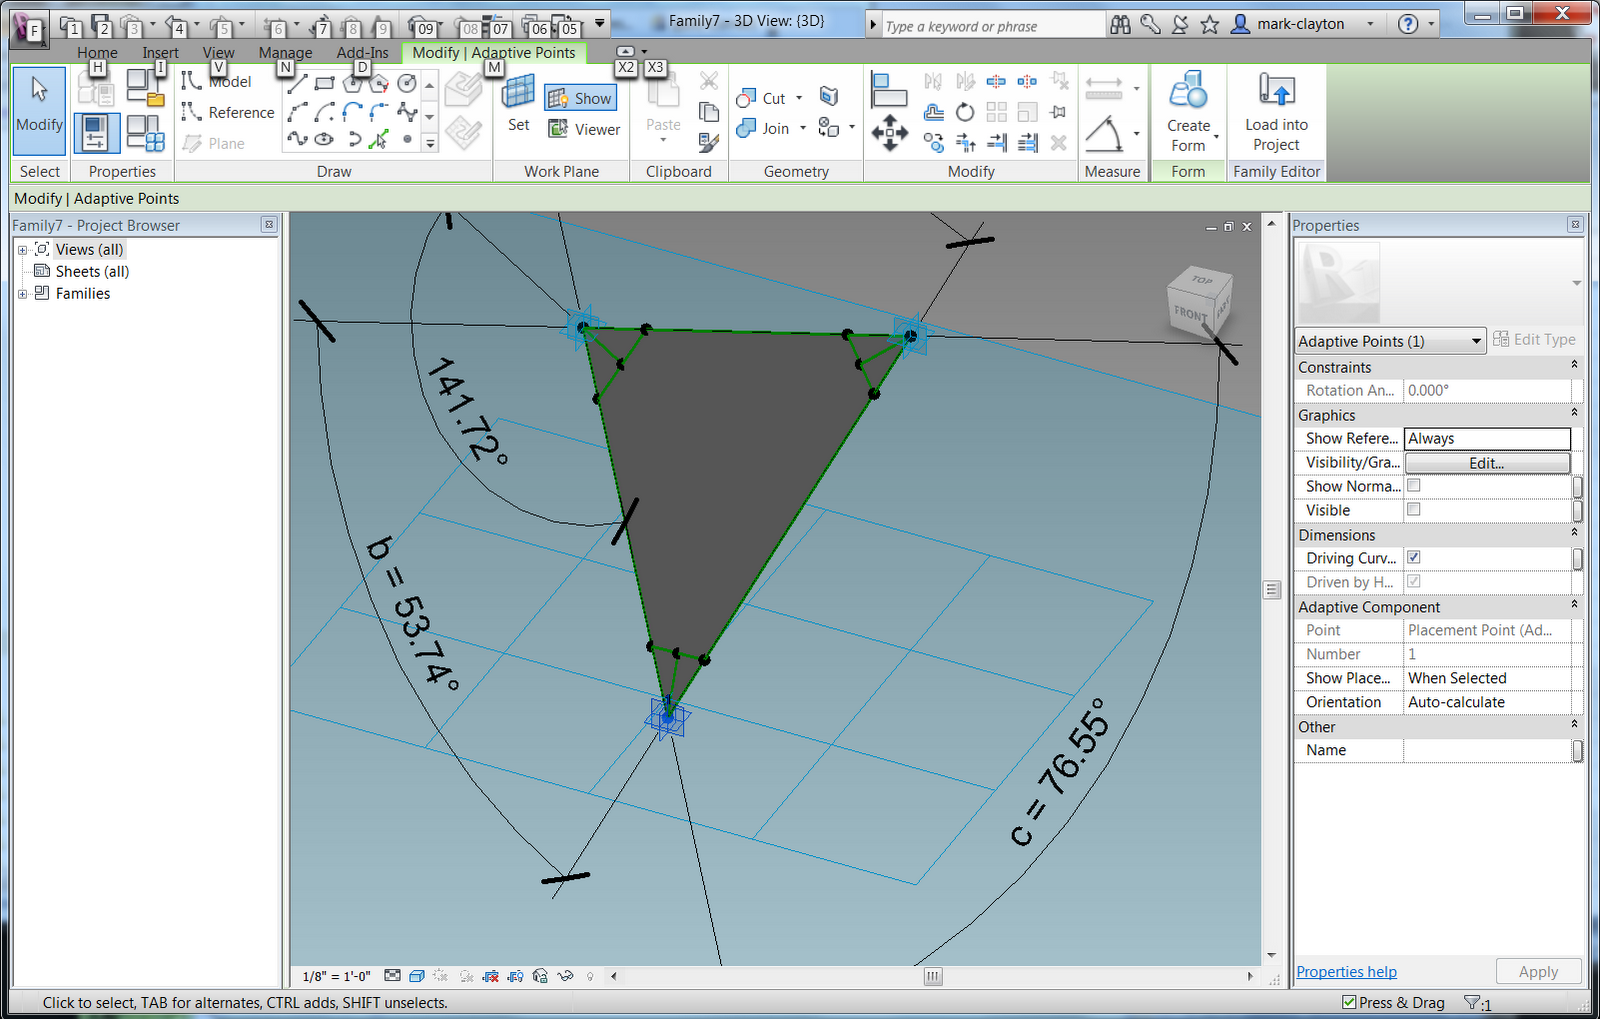Expand the Families node in Project Browser

(x=22, y=293)
